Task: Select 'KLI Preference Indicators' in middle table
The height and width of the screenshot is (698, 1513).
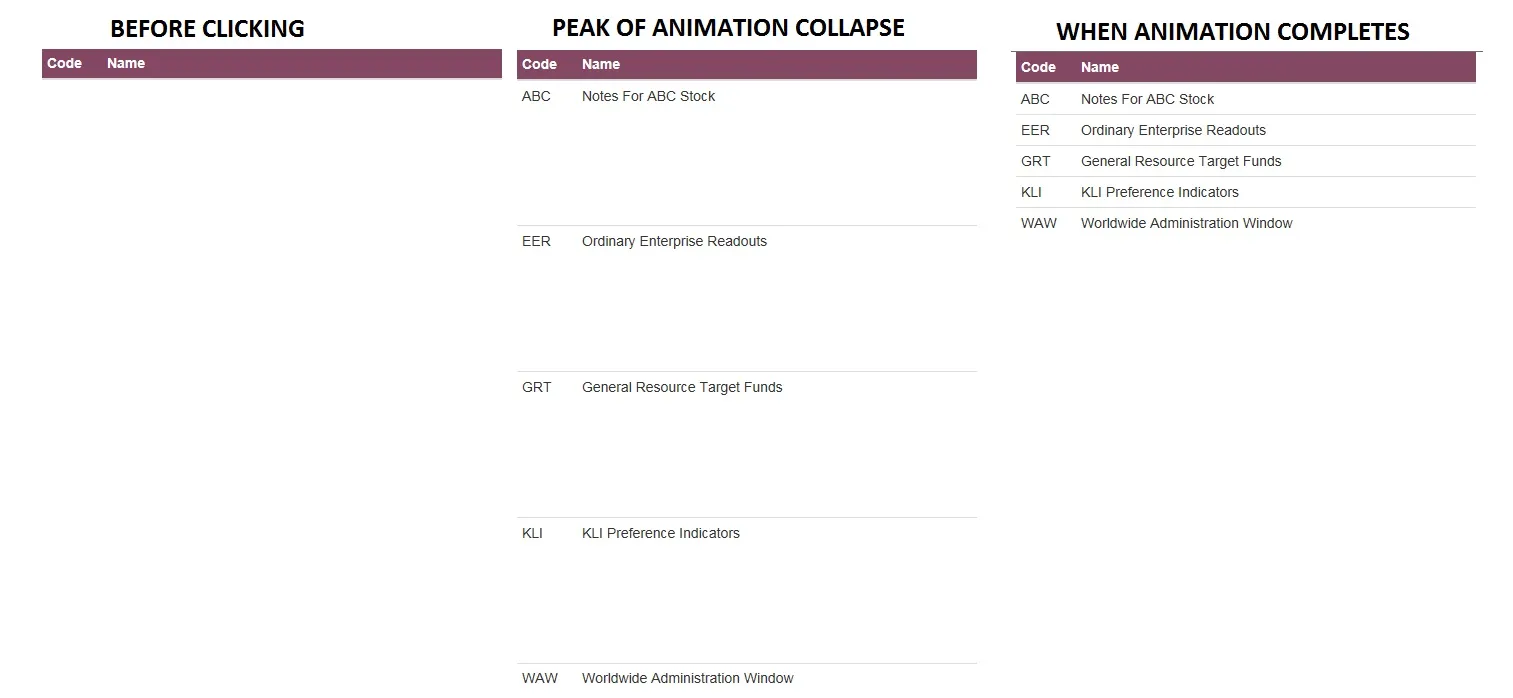Action: coord(661,533)
